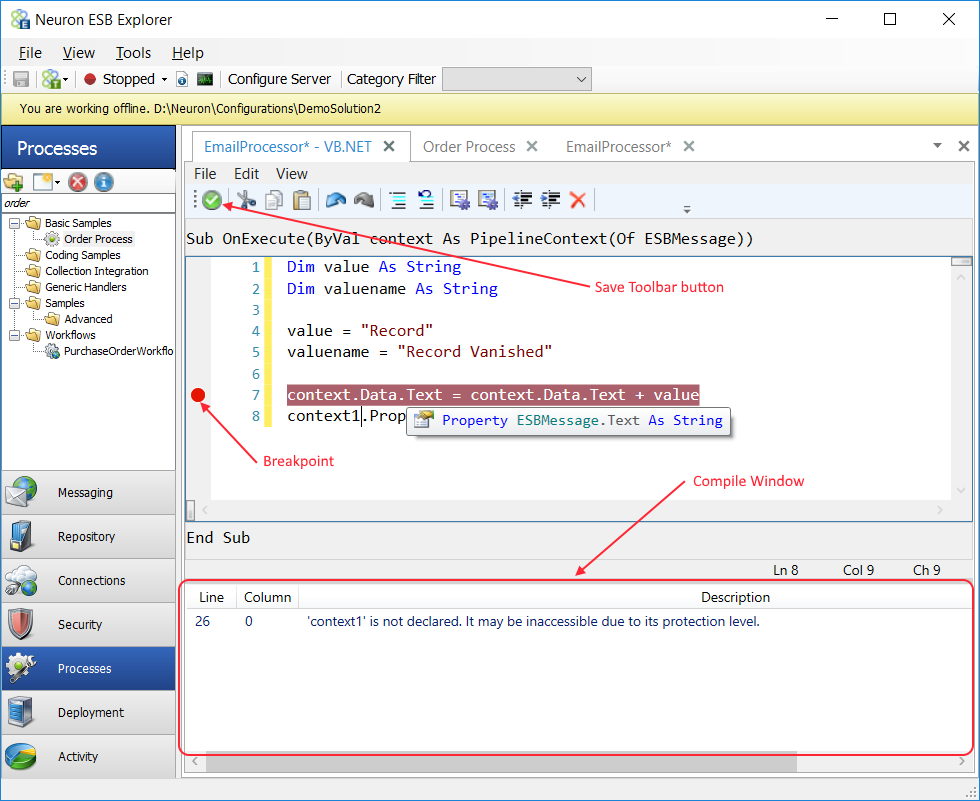Close the Order Process tab

tap(532, 146)
